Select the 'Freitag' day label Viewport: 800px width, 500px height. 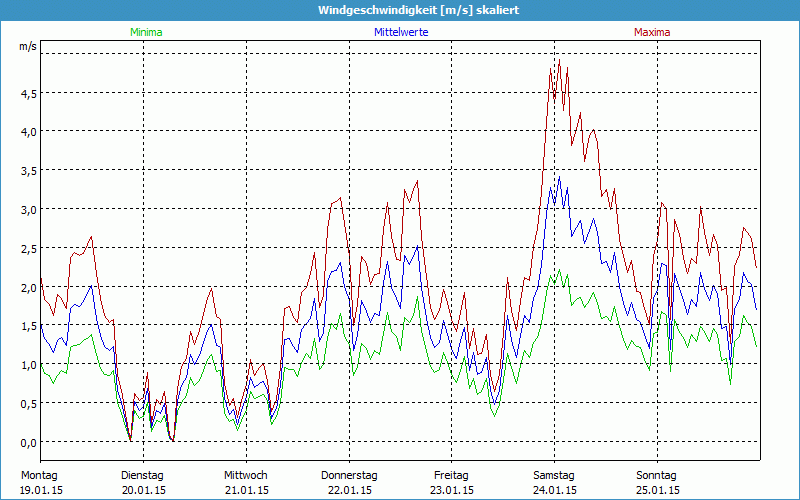[451, 475]
